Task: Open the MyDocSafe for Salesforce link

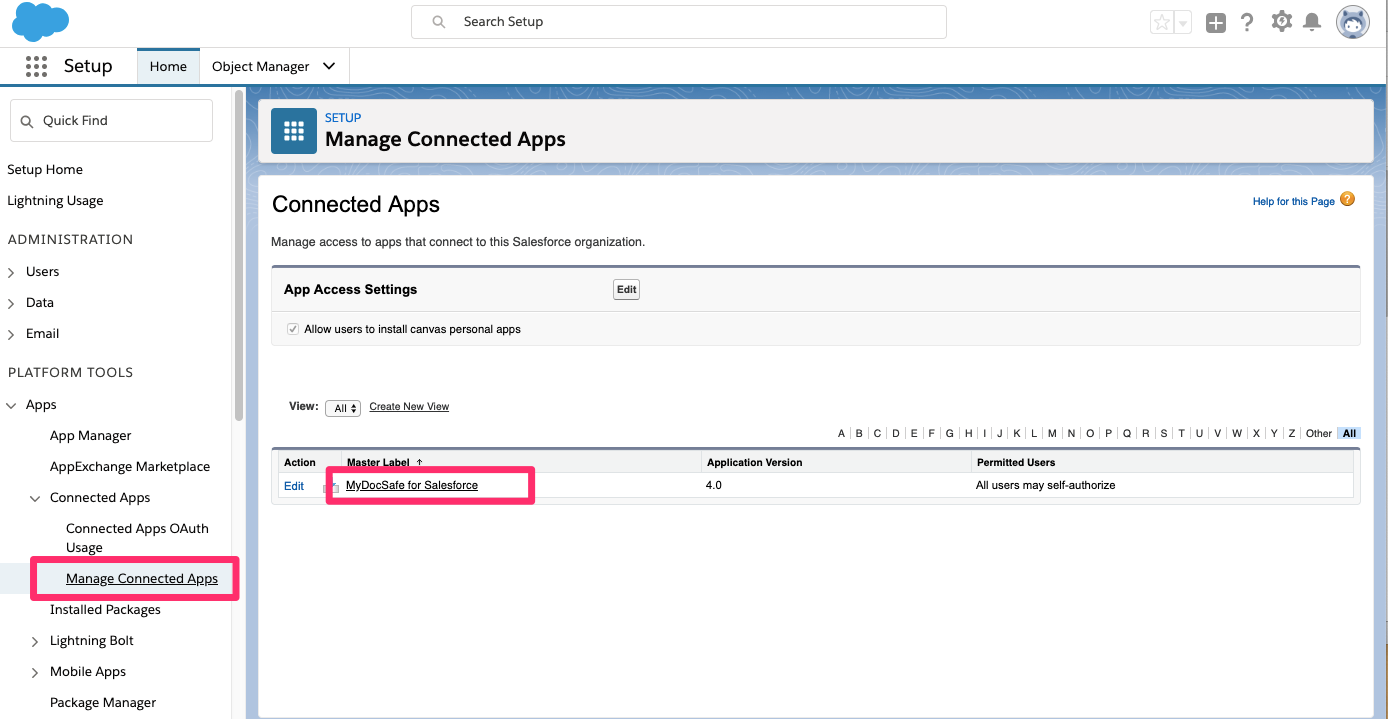Action: pos(412,485)
